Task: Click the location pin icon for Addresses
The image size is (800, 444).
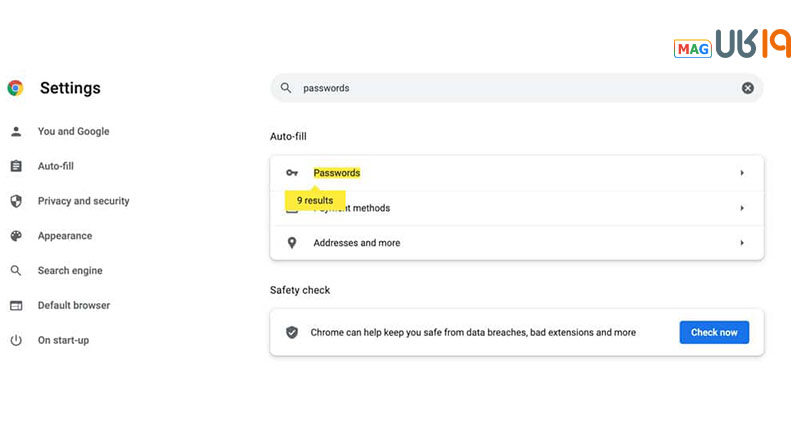Action: [x=292, y=243]
